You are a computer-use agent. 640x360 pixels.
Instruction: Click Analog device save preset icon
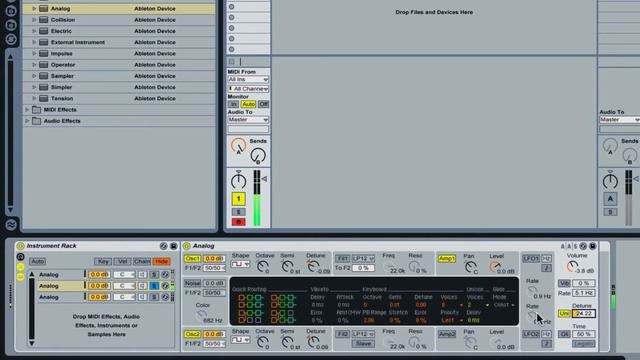click(593, 246)
